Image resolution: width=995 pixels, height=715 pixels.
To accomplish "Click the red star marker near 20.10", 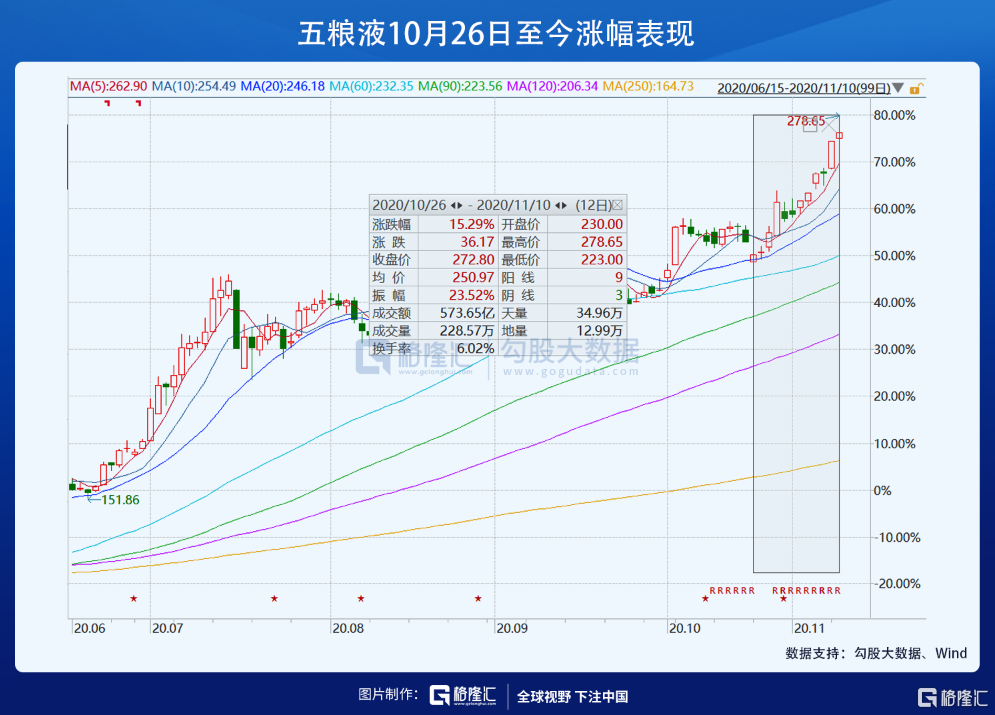I will pos(705,599).
